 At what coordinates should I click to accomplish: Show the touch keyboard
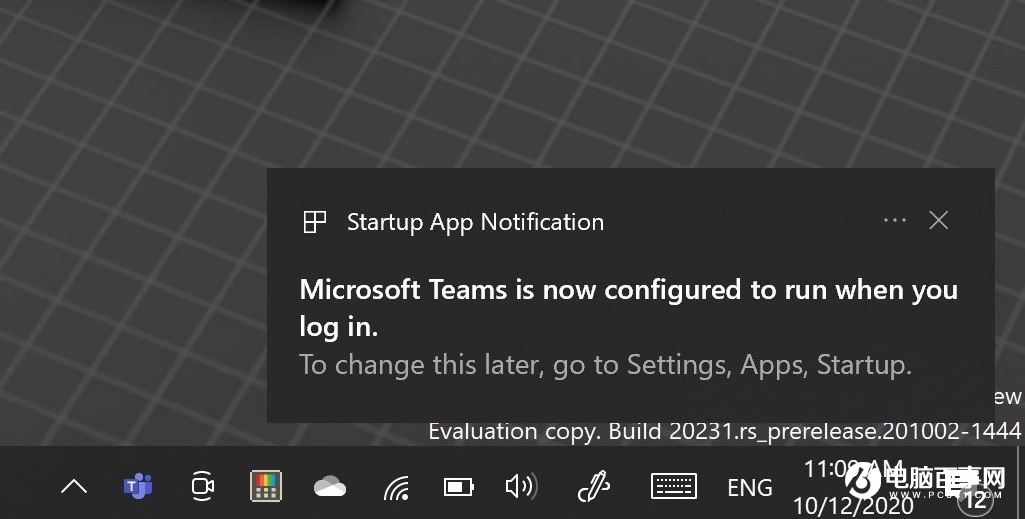(x=674, y=486)
